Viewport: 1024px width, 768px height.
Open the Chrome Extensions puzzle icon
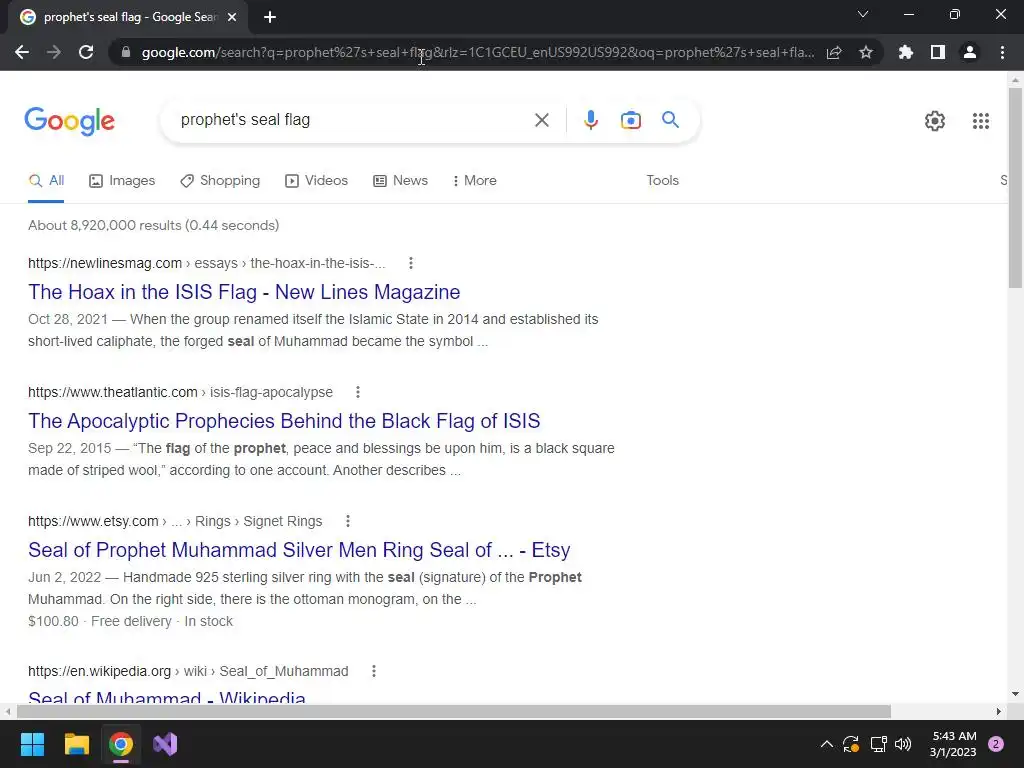[x=906, y=52]
